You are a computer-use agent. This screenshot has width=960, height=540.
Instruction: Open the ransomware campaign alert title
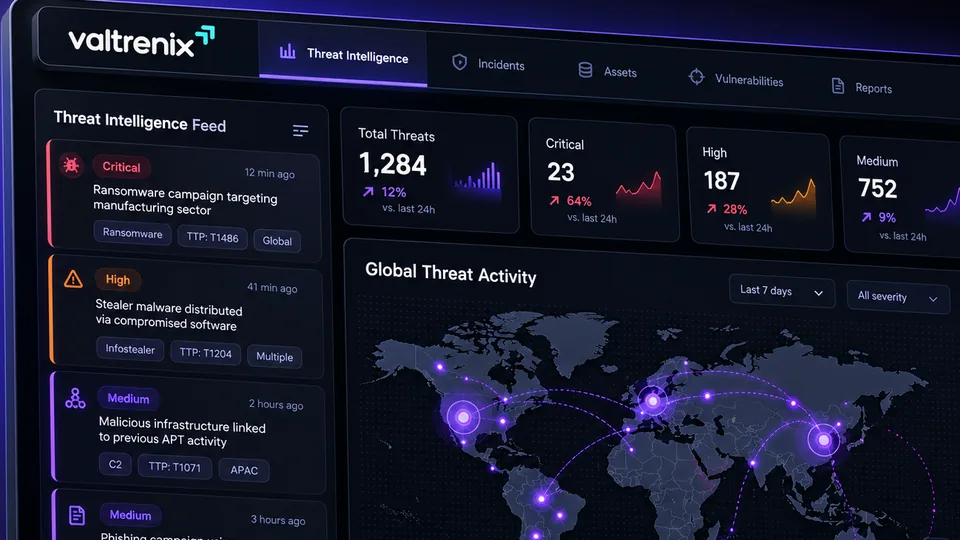(185, 201)
